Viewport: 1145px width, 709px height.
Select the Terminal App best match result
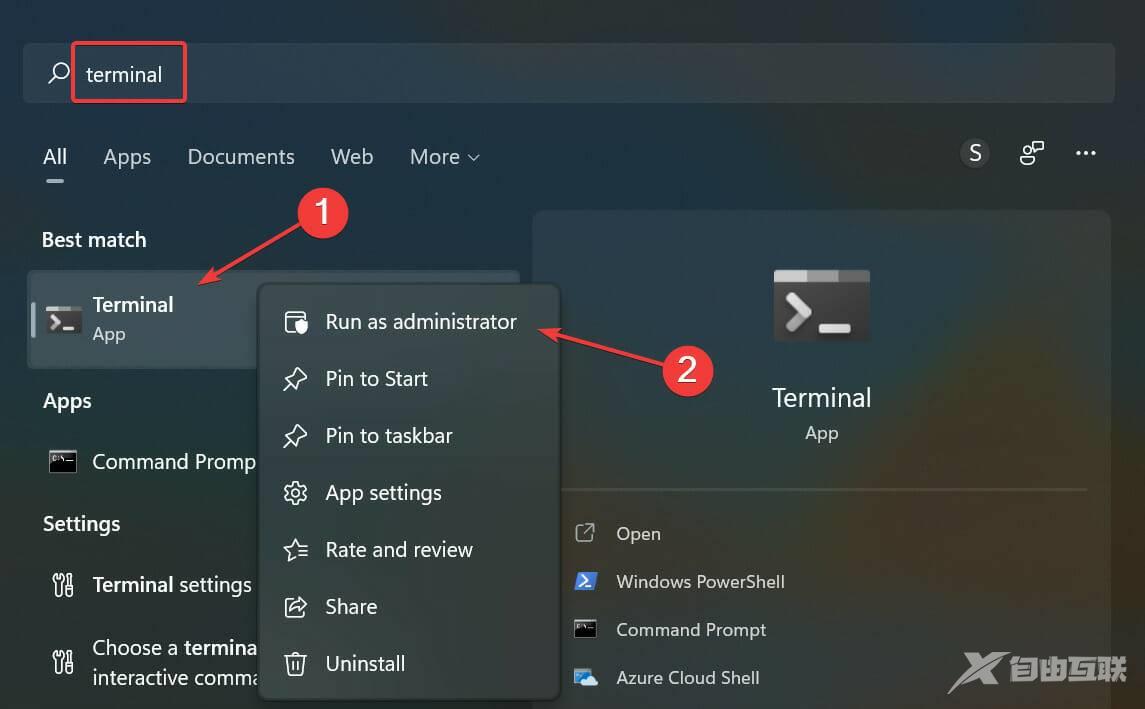coord(143,319)
